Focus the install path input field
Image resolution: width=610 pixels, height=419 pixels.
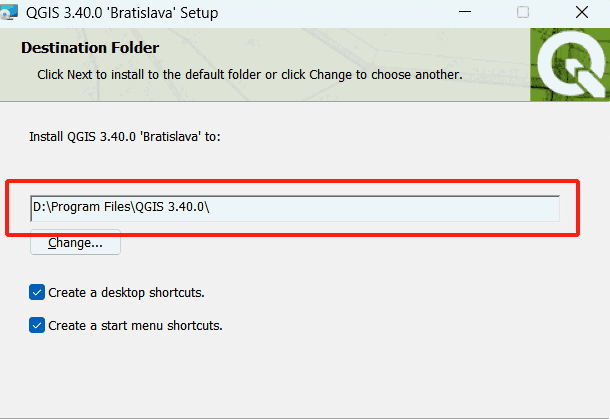tap(380, 207)
